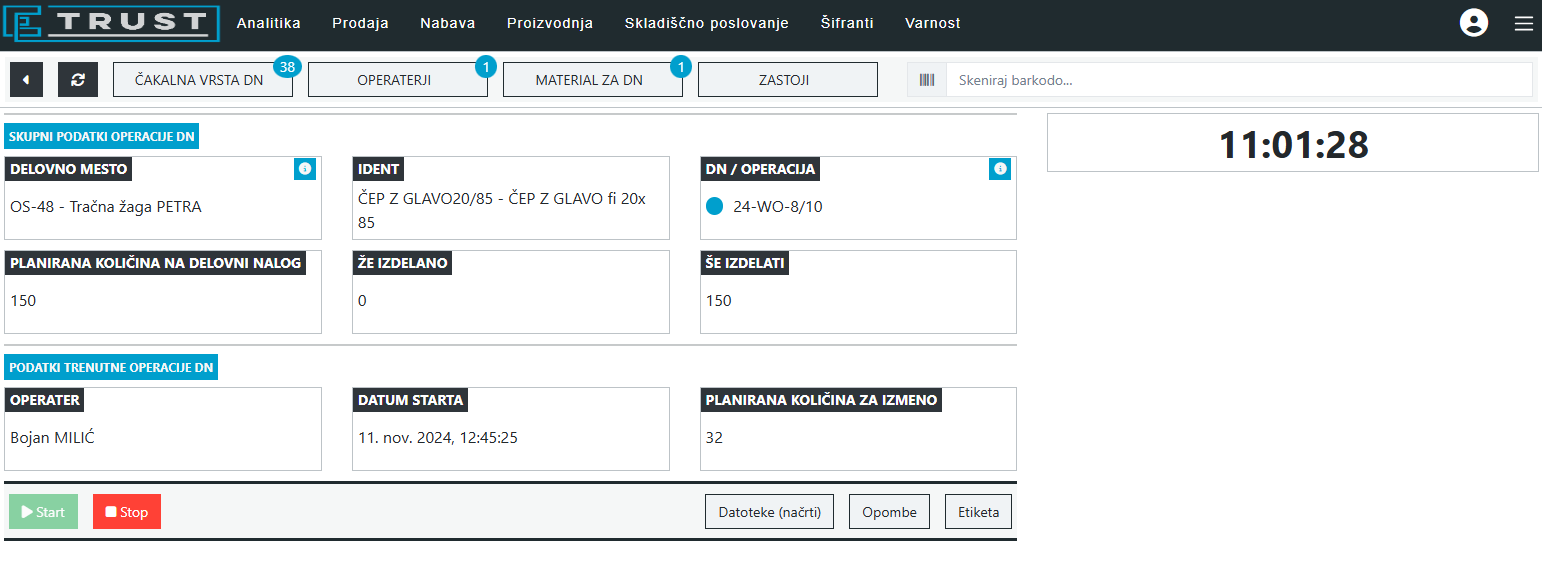This screenshot has width=1542, height=577.
Task: Expand the Nabava menu
Action: click(447, 23)
